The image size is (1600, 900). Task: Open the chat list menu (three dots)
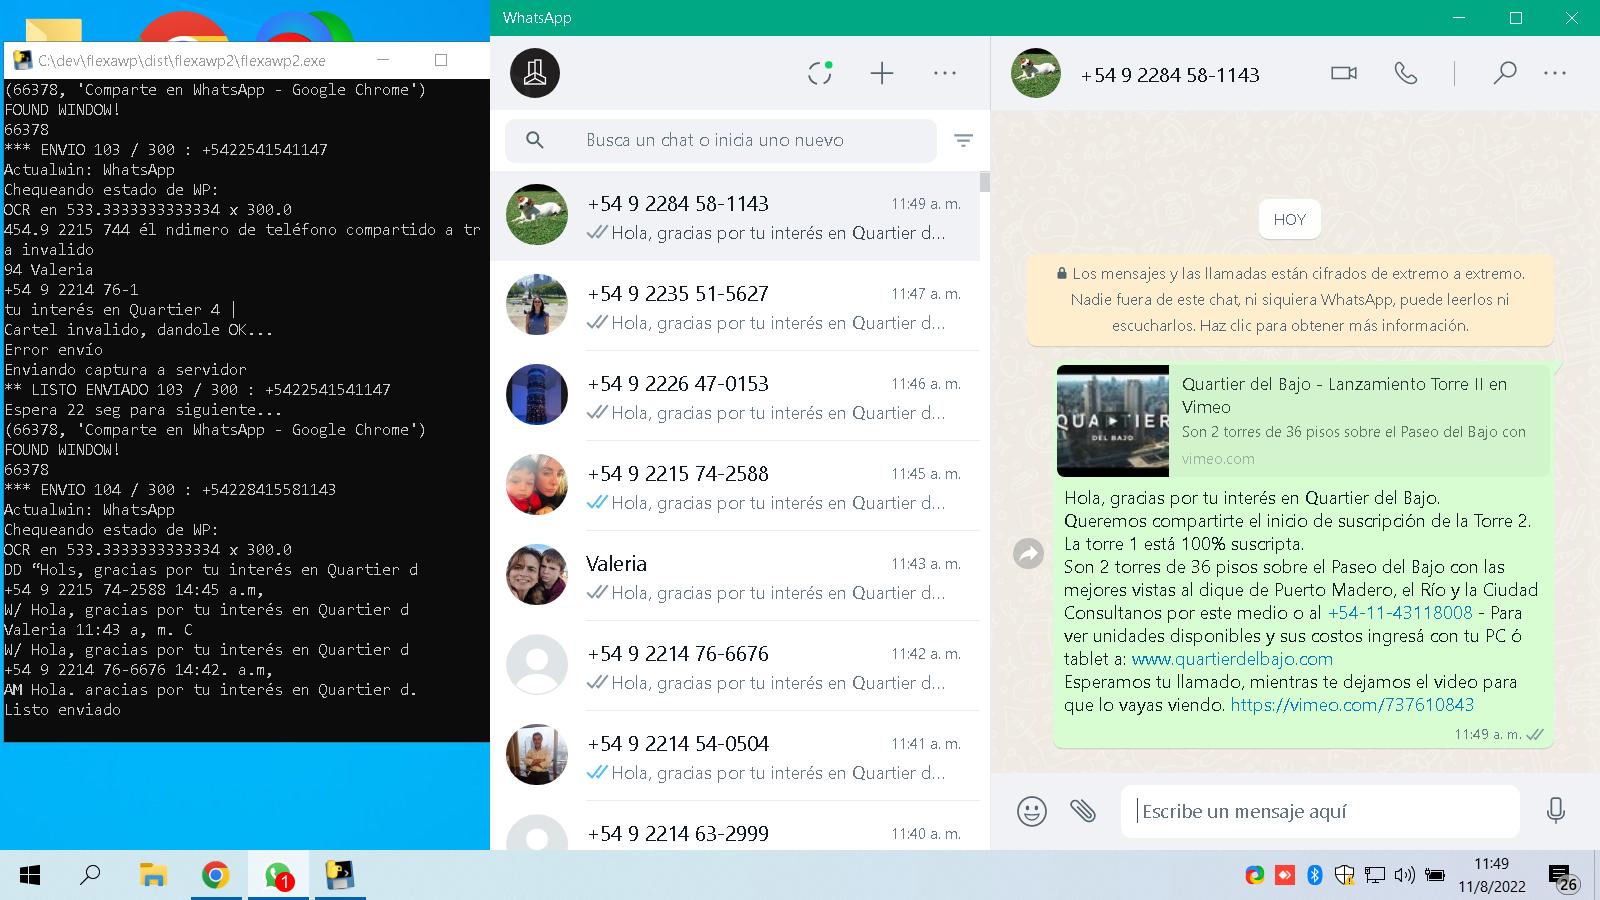945,73
